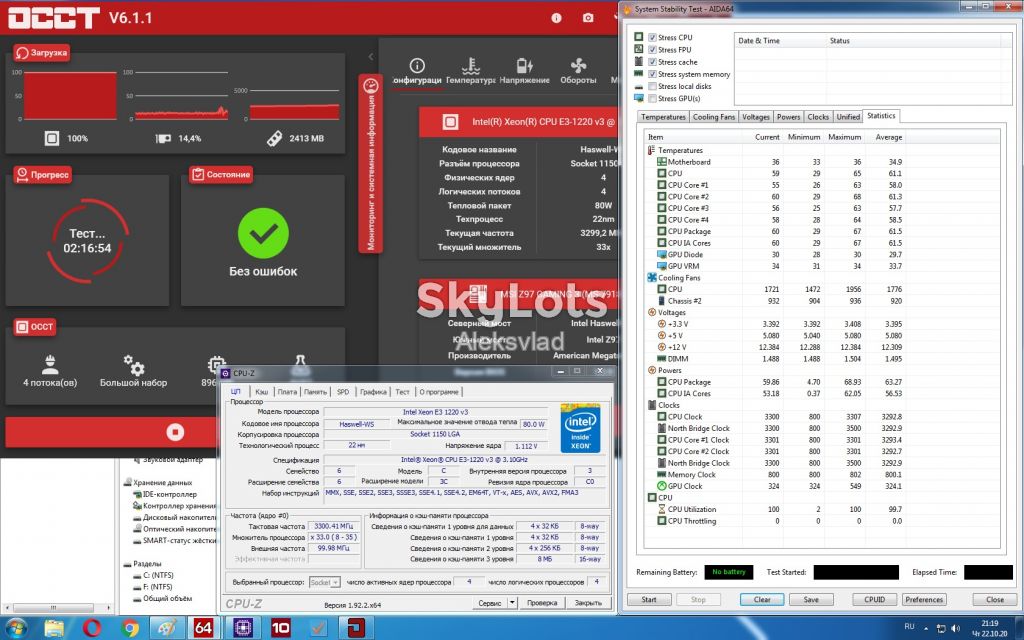Open AIDA64 icon in taskbar
Viewport: 1024px width, 640px height.
pyautogui.click(x=203, y=628)
